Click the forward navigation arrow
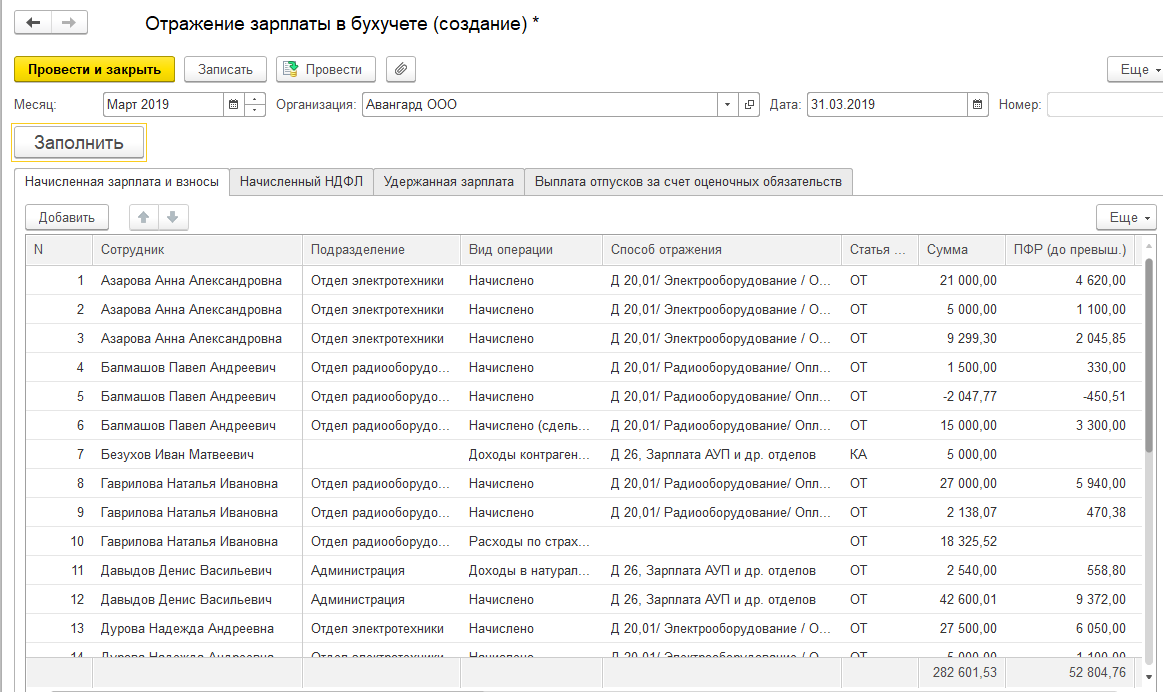This screenshot has width=1163, height=692. (x=68, y=23)
